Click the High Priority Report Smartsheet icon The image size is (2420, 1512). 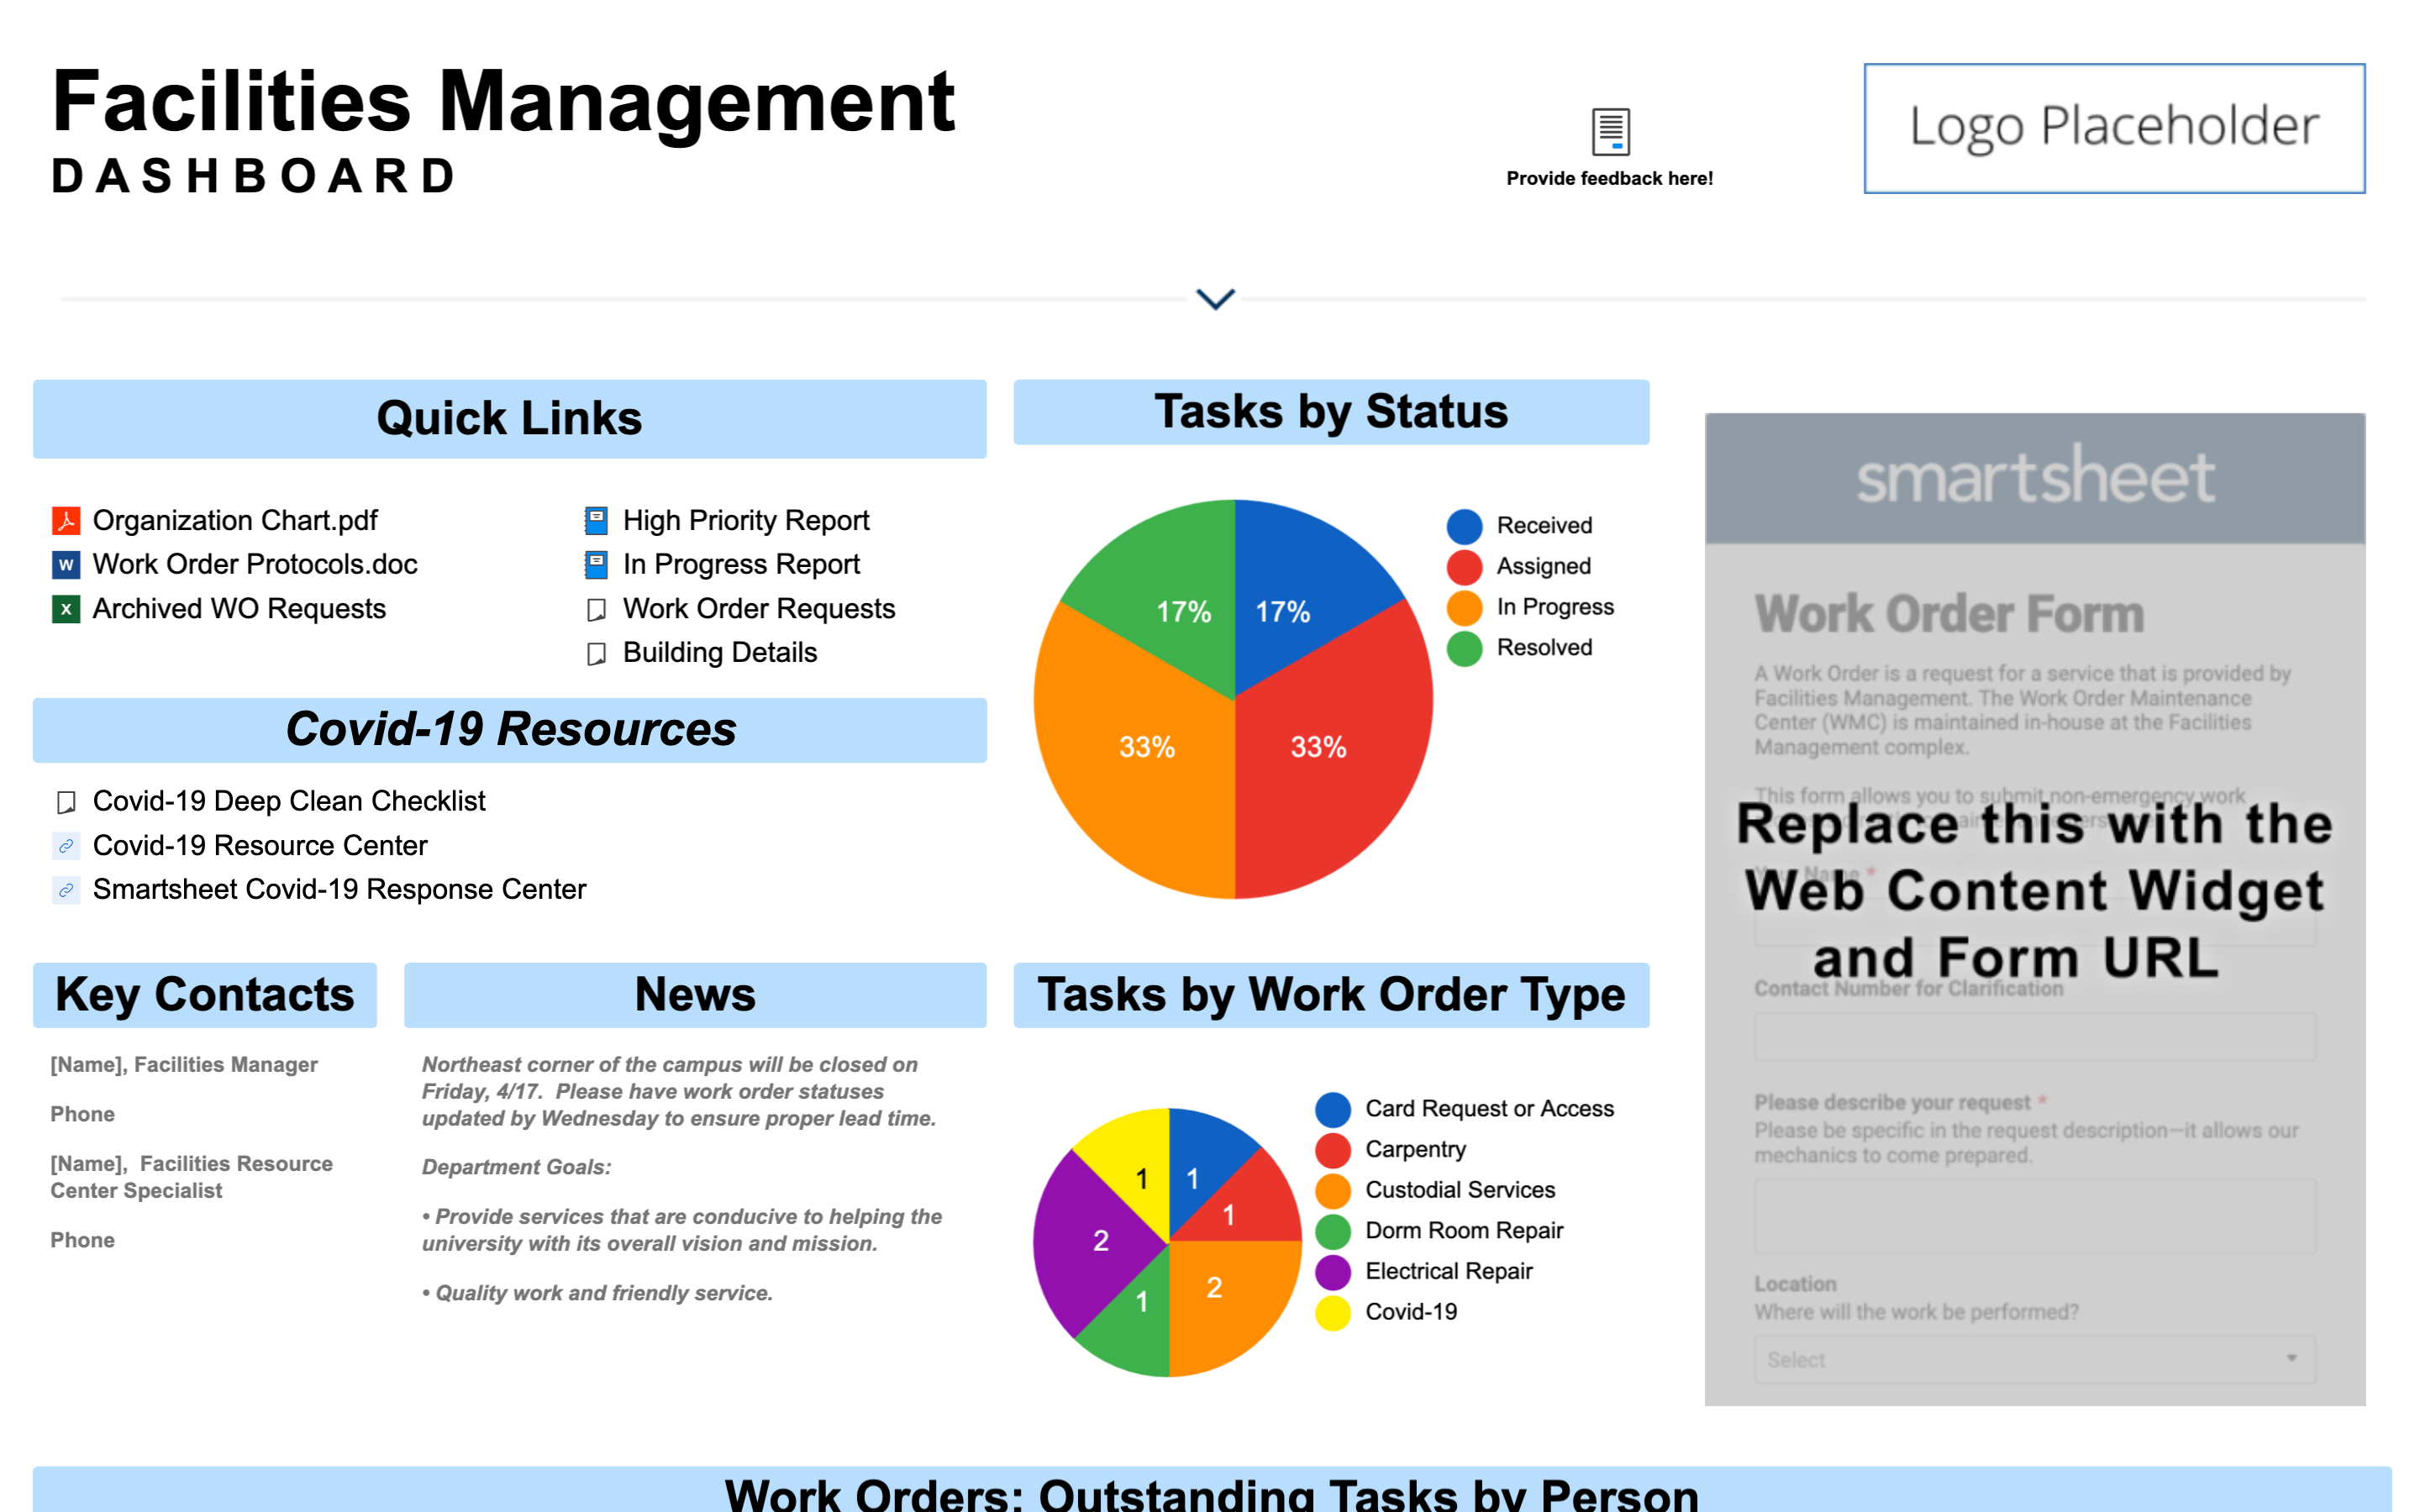594,517
